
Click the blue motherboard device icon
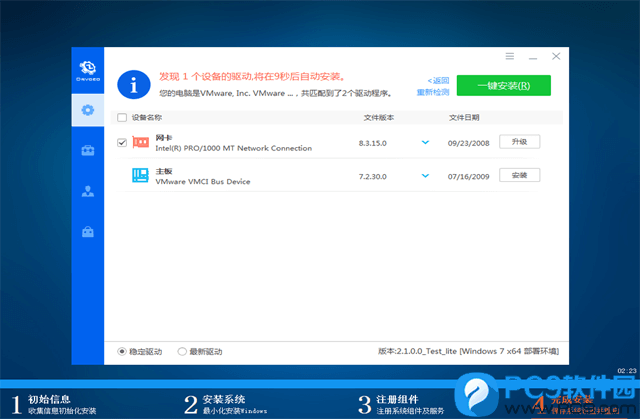(x=140, y=175)
